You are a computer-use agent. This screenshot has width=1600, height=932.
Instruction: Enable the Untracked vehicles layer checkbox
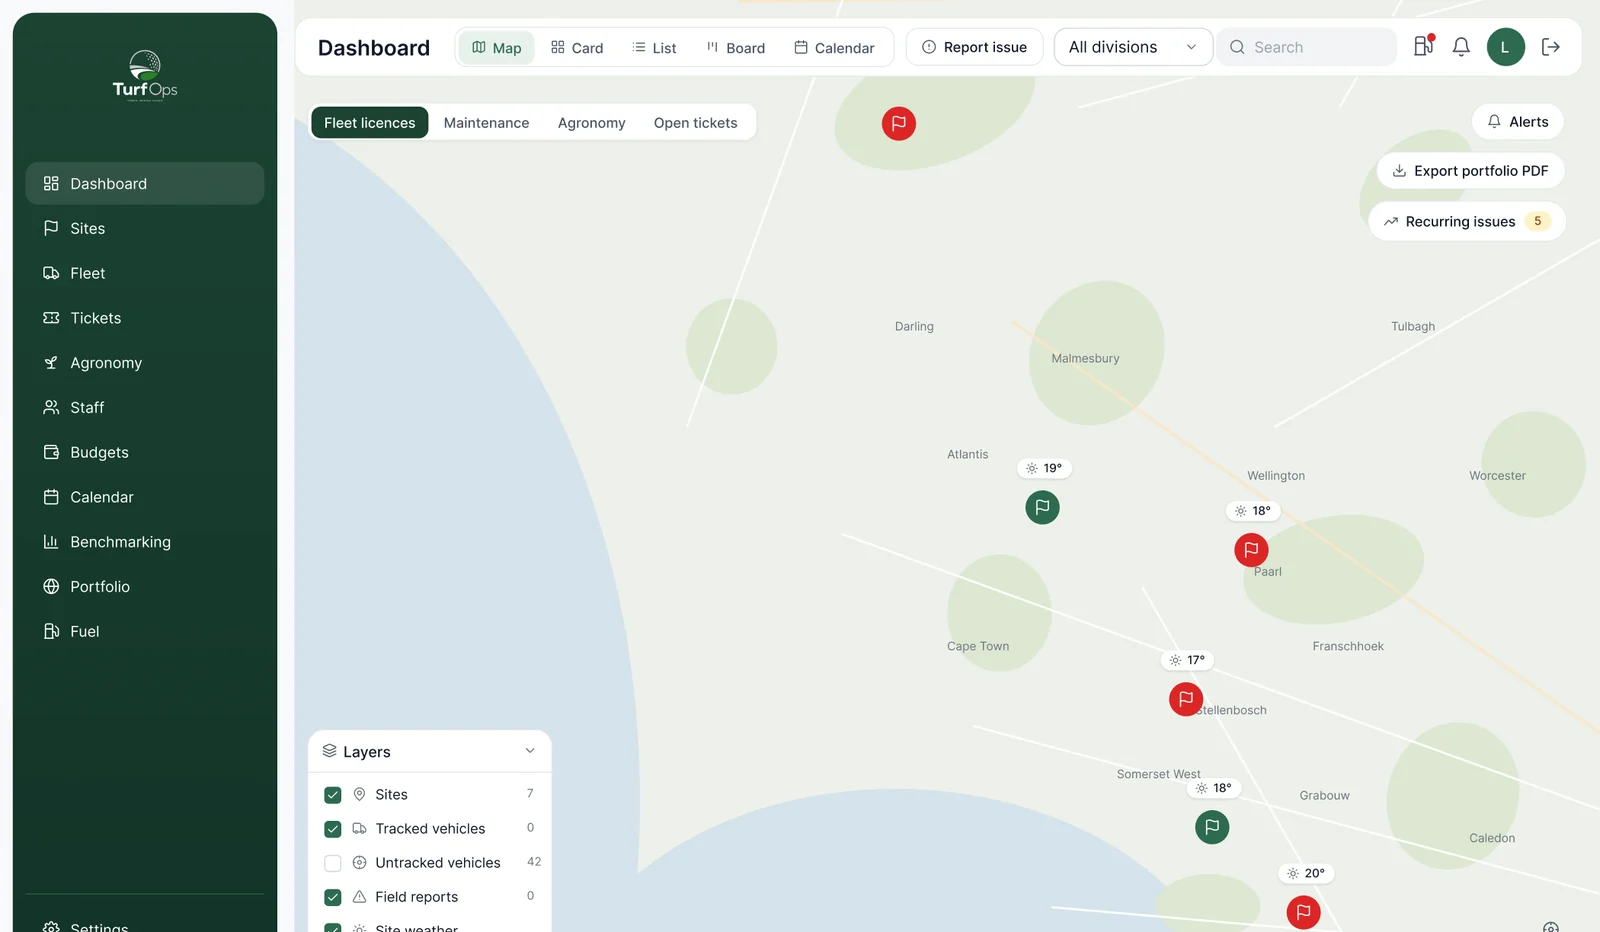pyautogui.click(x=333, y=863)
